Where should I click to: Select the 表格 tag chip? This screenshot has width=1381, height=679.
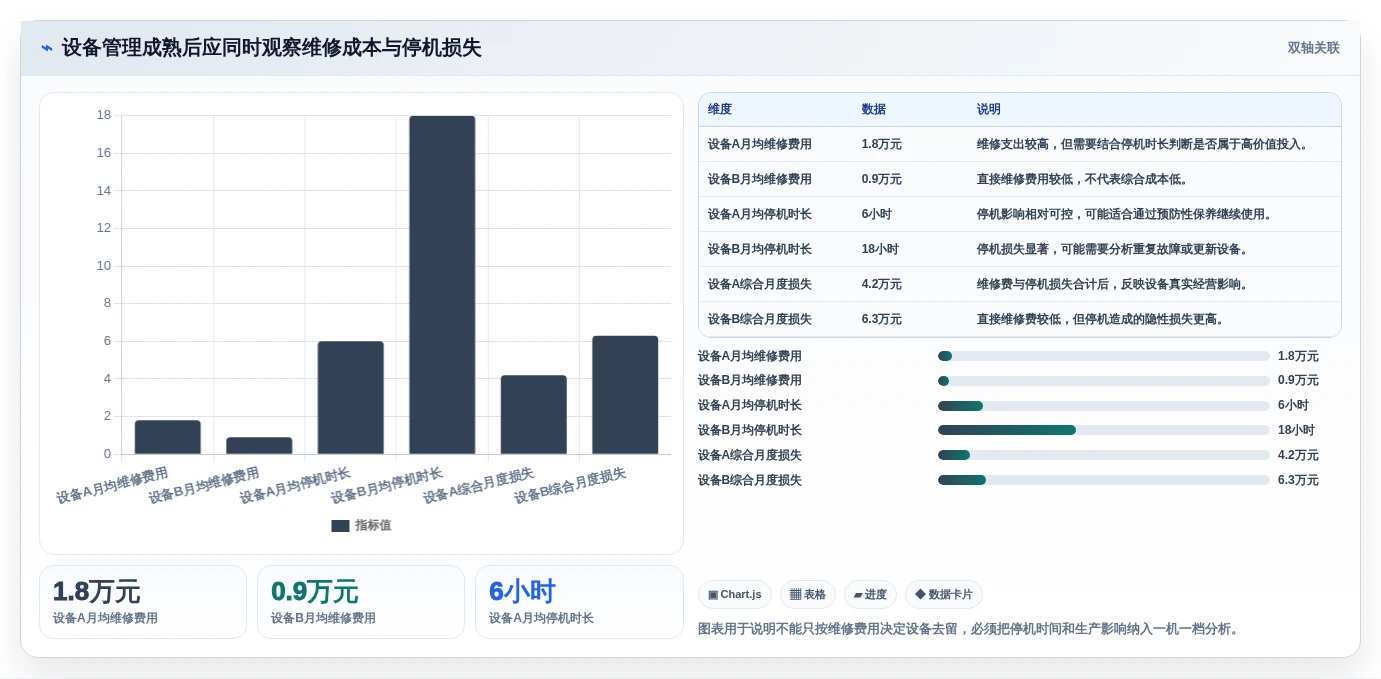pos(808,595)
